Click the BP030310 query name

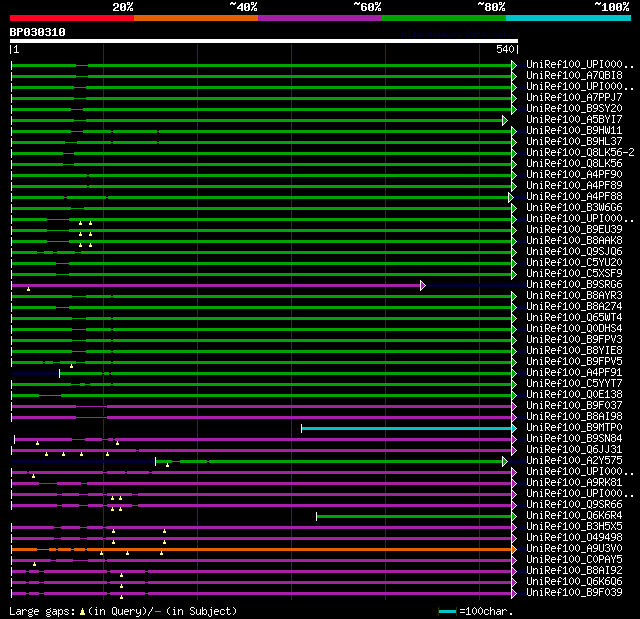[x=38, y=32]
